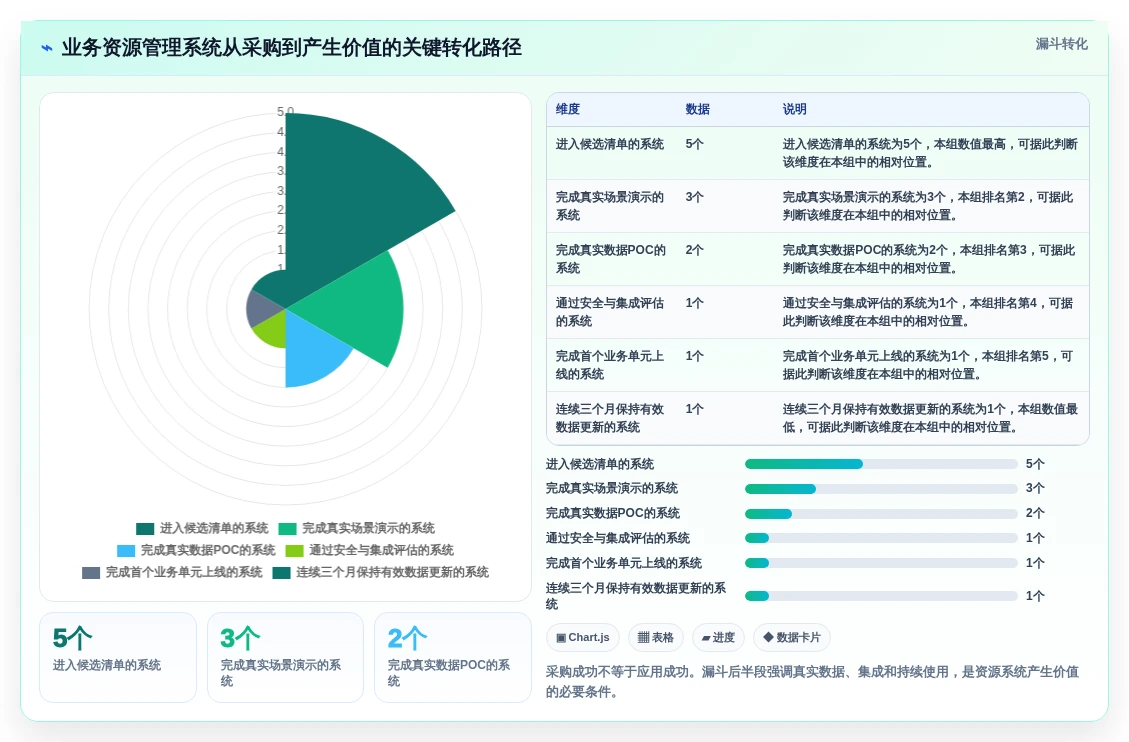Toggle legend swatch for 完成首个业务单元上线的系统
Image resolution: width=1129 pixels, height=742 pixels.
click(91, 573)
